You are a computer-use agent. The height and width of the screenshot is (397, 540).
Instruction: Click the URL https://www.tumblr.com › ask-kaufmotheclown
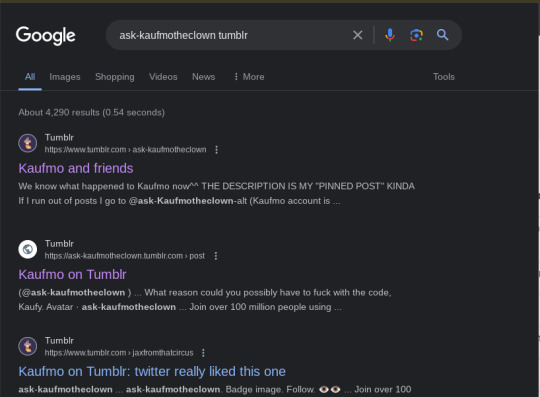point(125,150)
